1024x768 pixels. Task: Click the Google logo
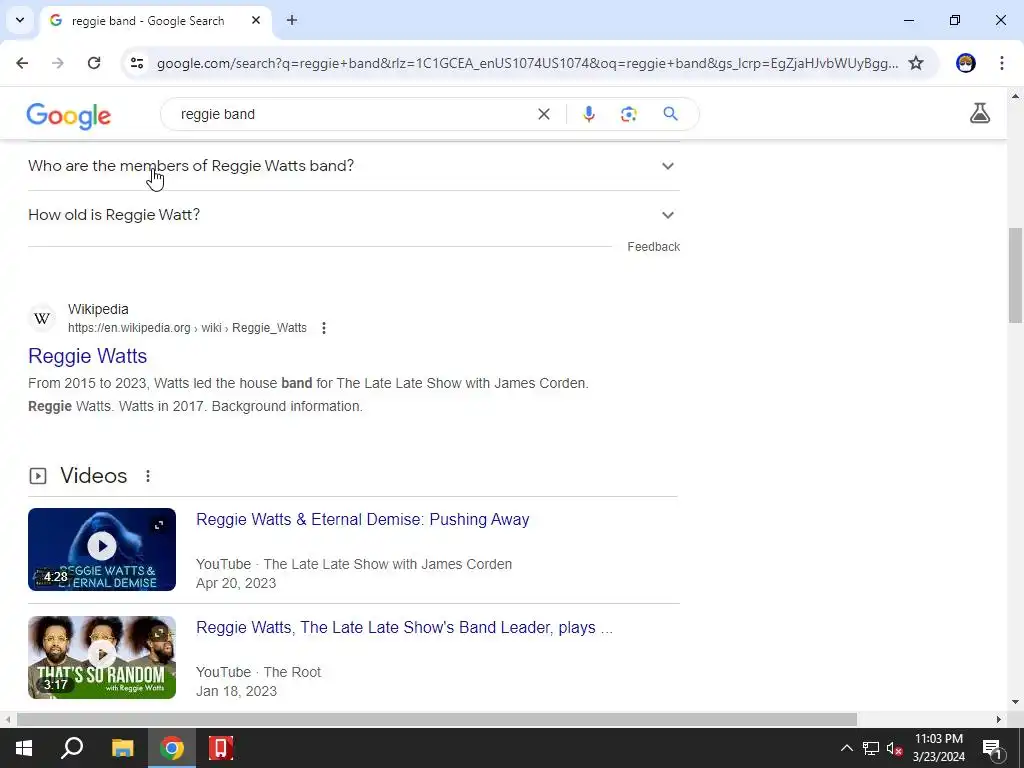[x=69, y=116]
